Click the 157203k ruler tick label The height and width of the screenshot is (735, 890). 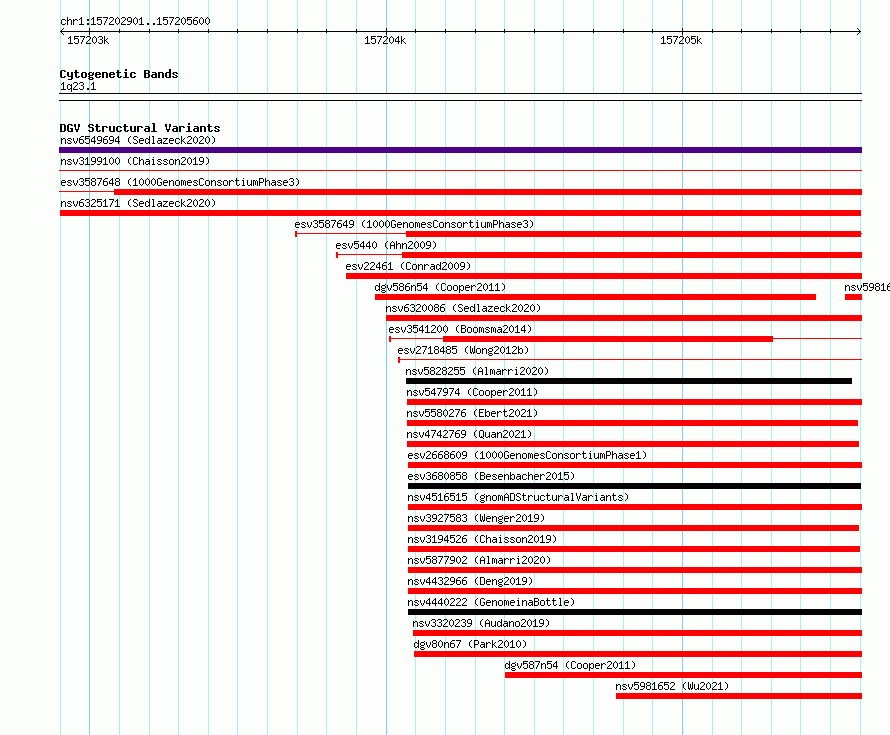tap(88, 40)
